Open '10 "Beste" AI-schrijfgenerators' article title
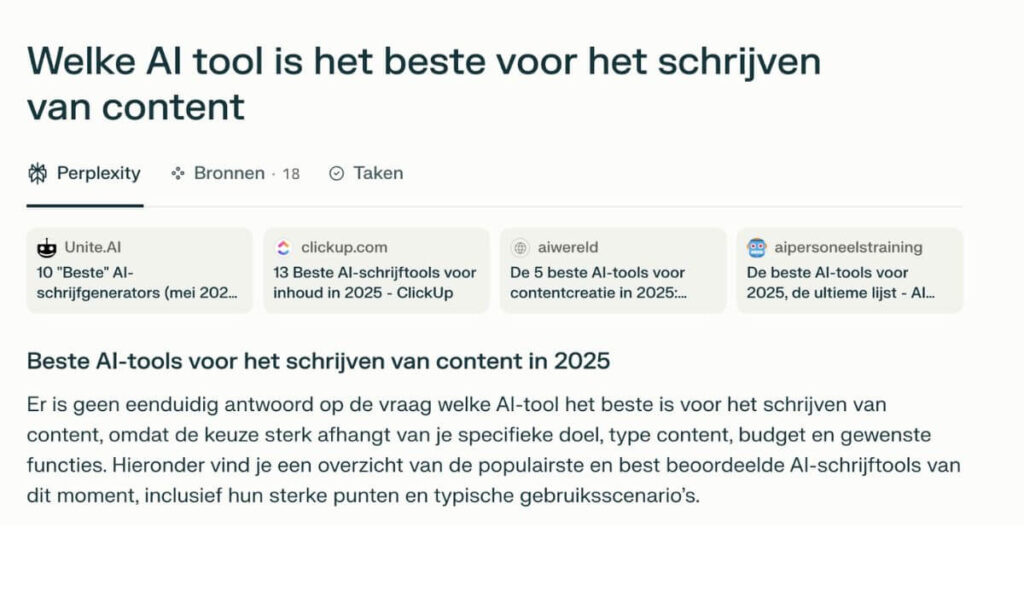1024x597 pixels. pos(139,282)
